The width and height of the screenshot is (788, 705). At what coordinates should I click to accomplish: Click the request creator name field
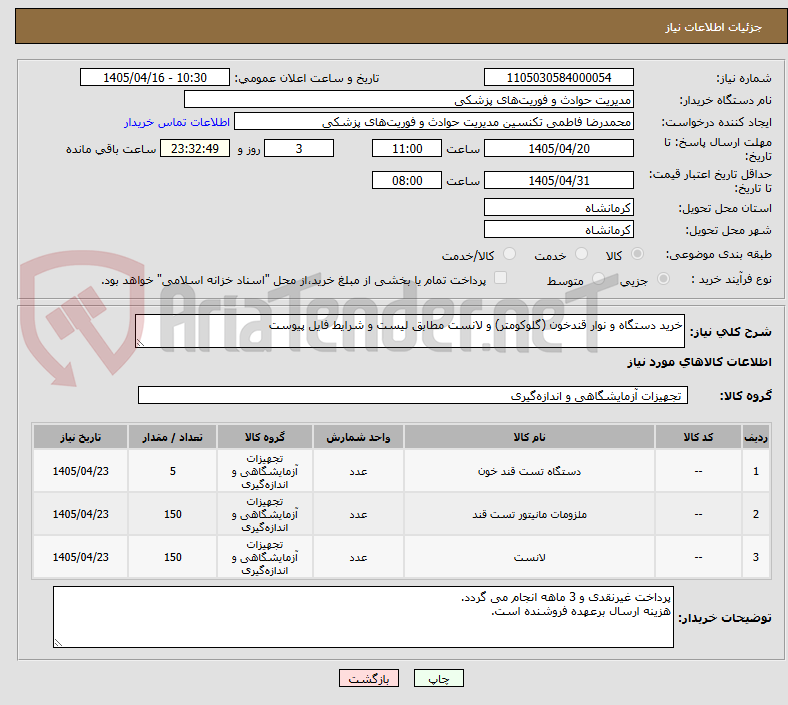pos(434,122)
